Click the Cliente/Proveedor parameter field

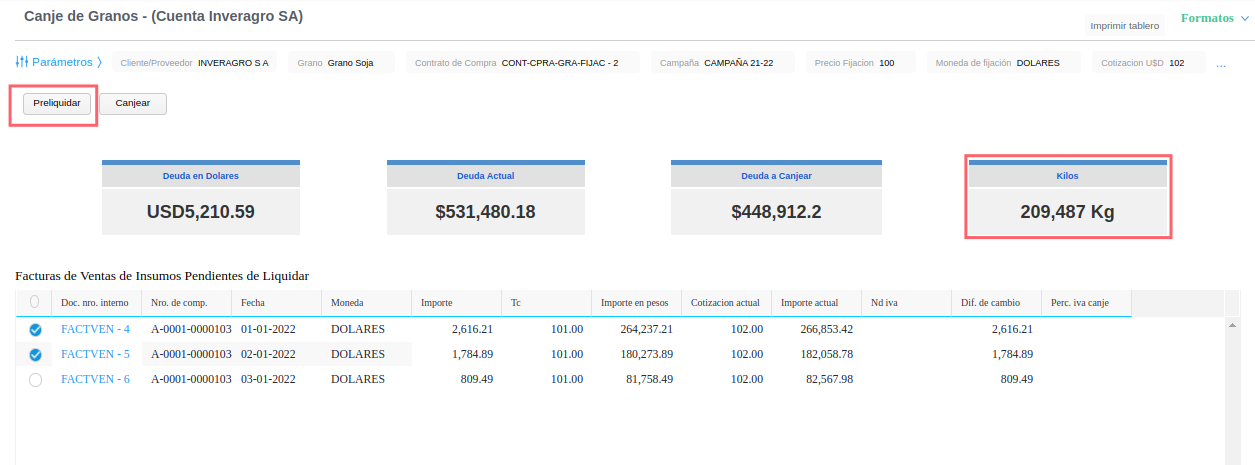tap(194, 63)
